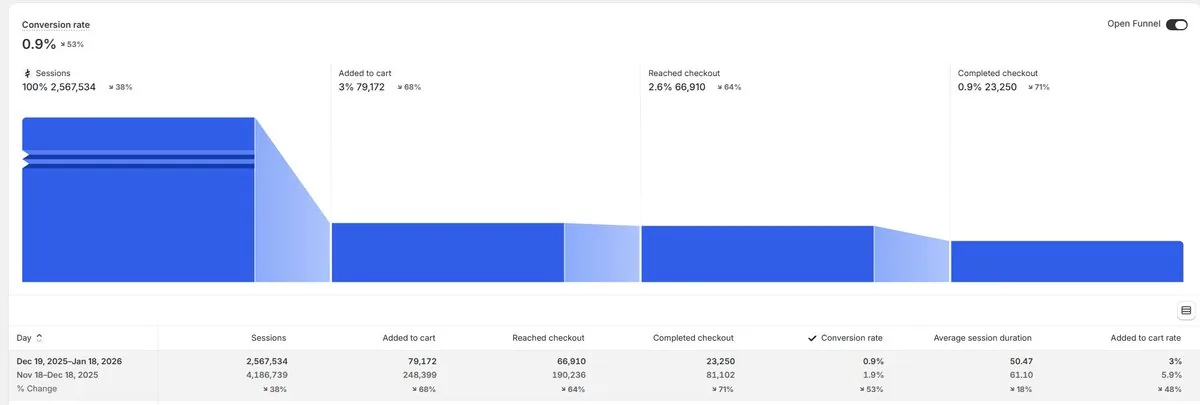Click the '3% 79,172' funnel value
This screenshot has width=1200, height=405.
click(362, 87)
